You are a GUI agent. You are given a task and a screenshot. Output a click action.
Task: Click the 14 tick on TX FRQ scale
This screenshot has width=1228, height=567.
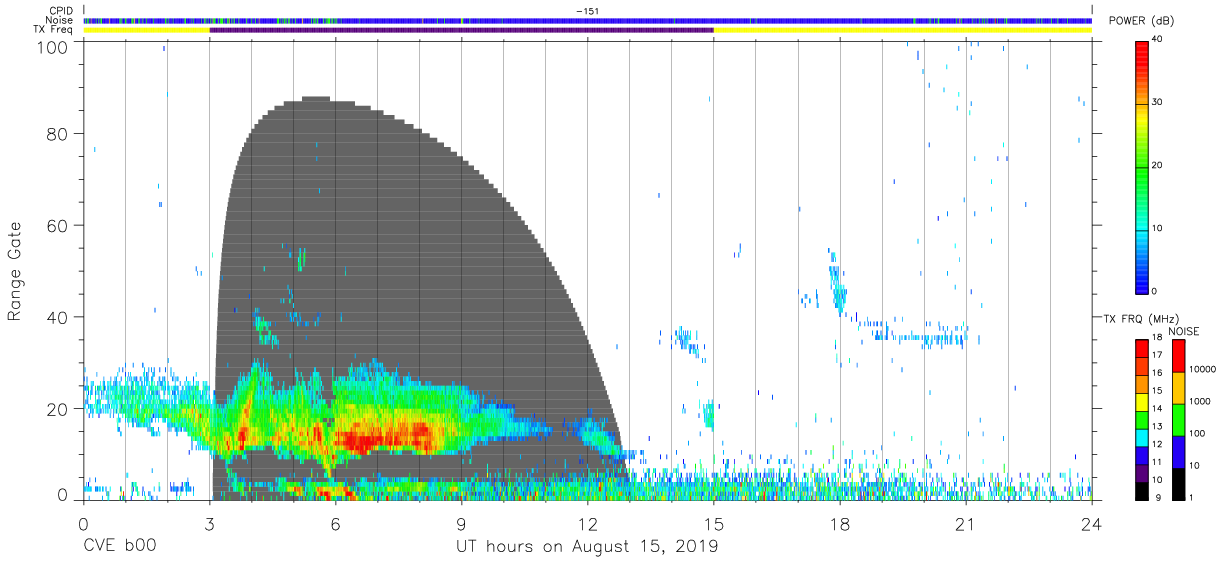[x=1160, y=409]
